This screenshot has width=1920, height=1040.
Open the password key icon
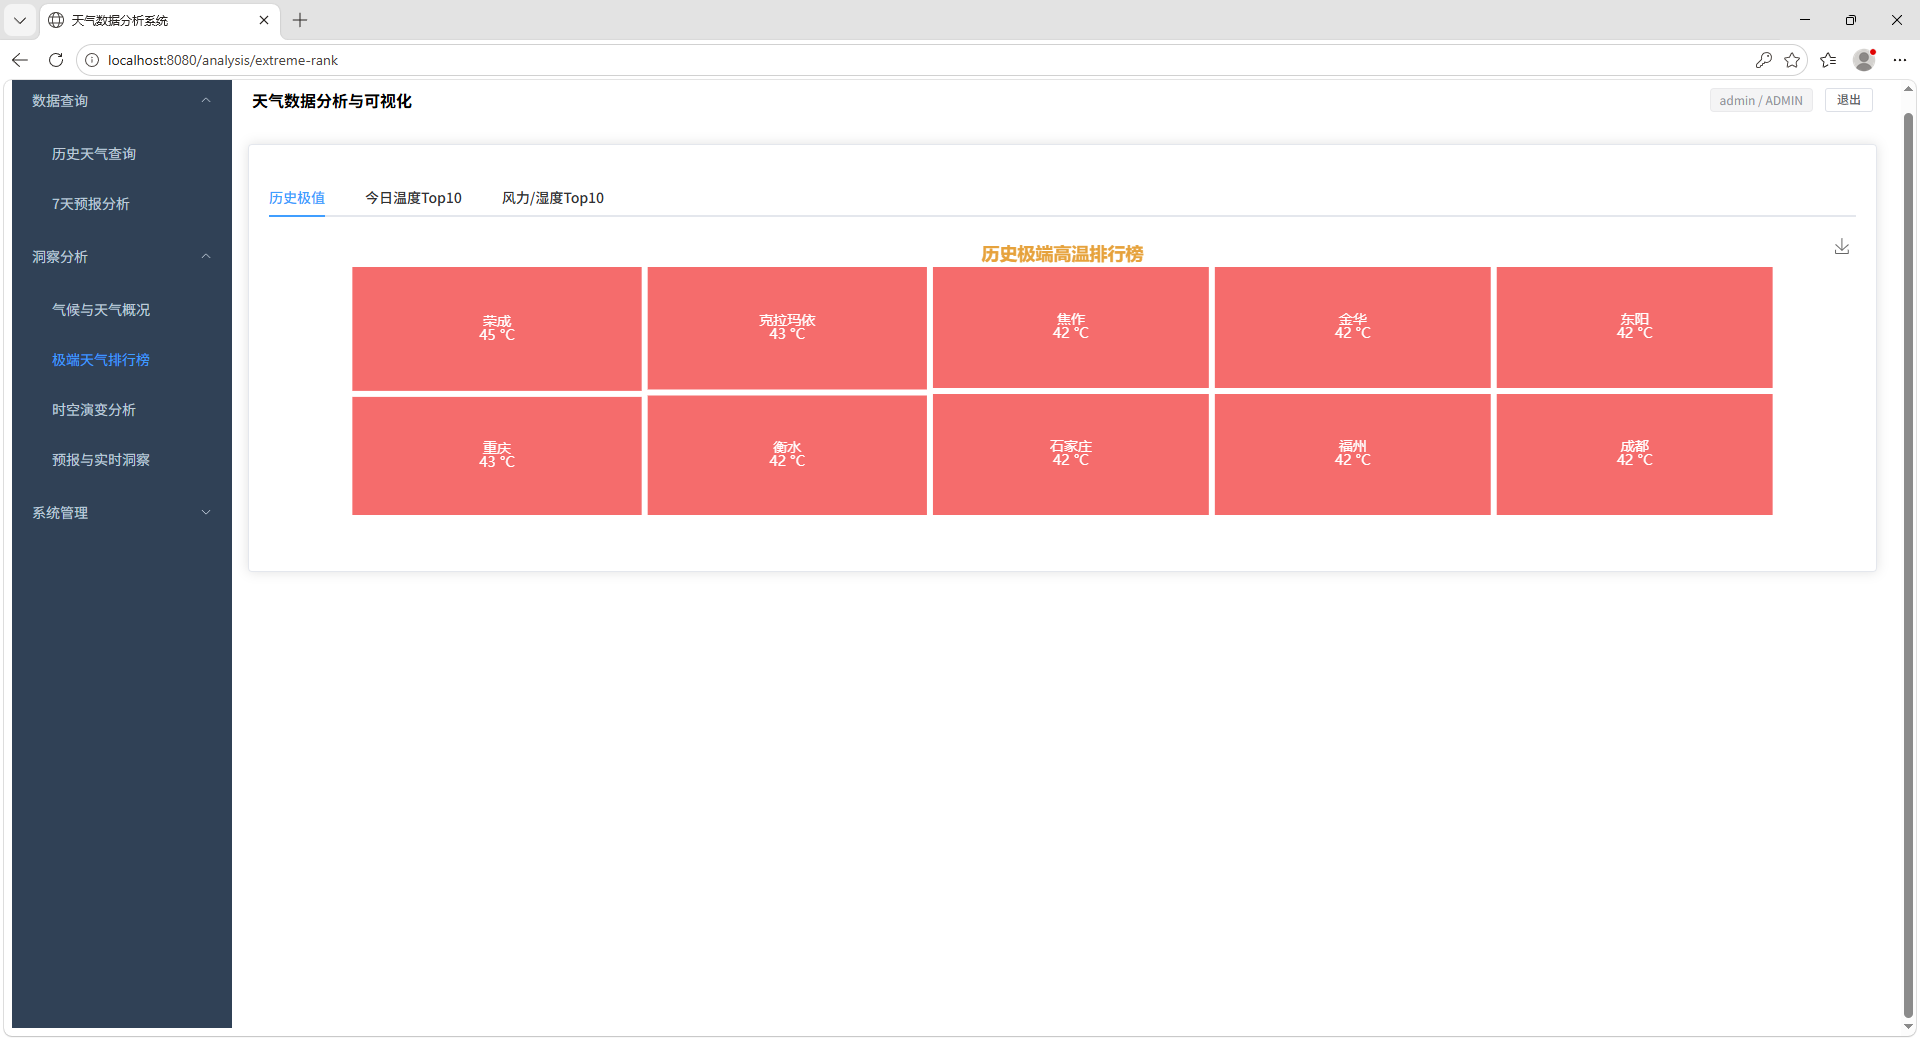coord(1763,60)
